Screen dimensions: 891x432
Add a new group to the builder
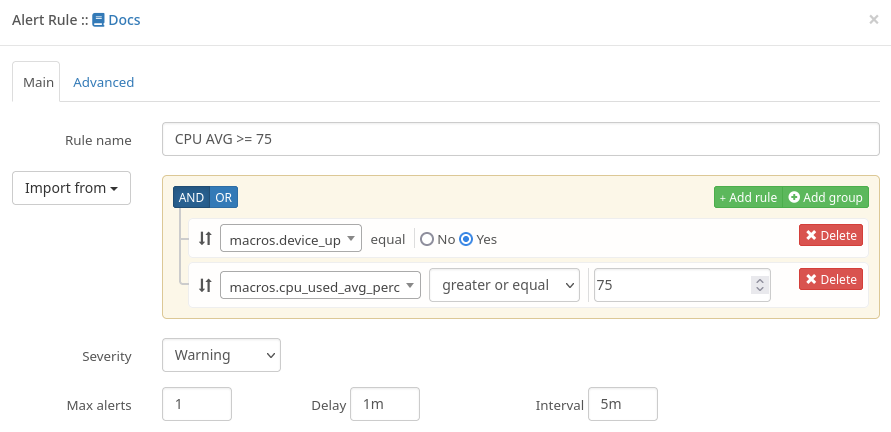click(825, 197)
